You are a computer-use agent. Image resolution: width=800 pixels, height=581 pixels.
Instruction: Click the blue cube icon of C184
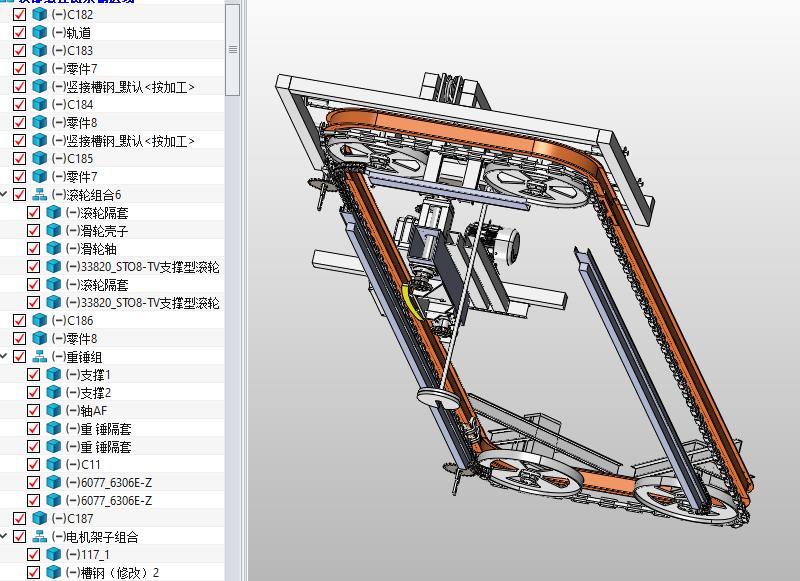point(39,104)
